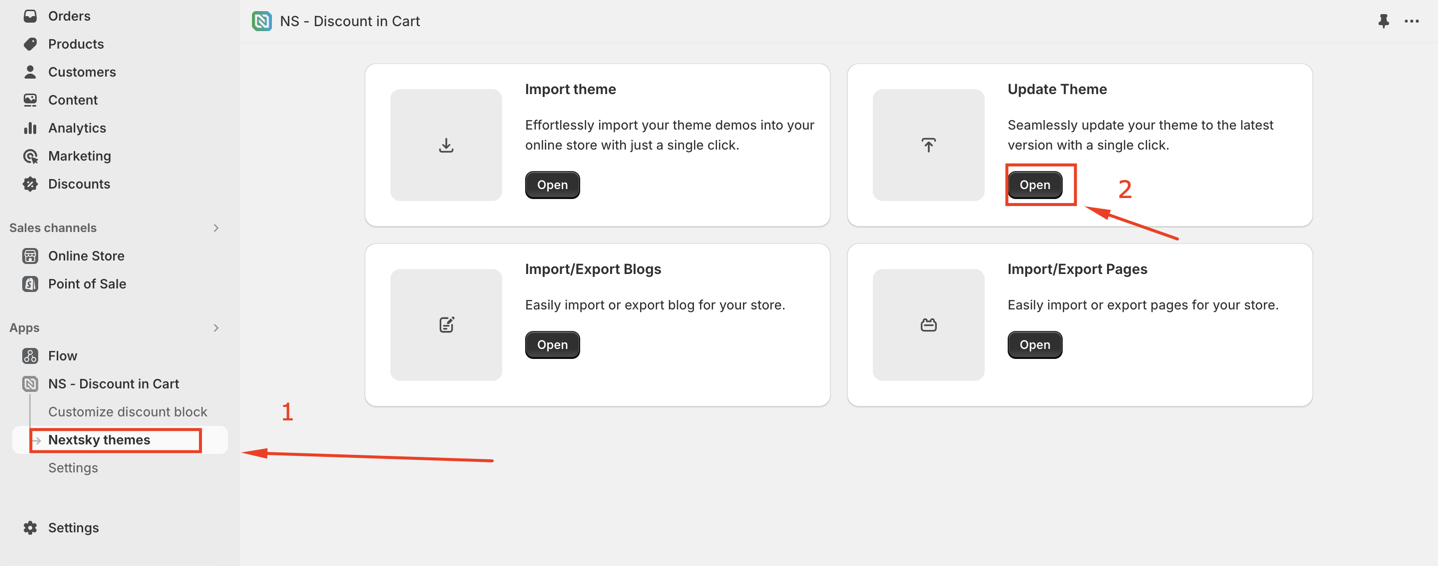Open the bottom Settings with gear icon
This screenshot has height=566, width=1439.
(x=73, y=528)
